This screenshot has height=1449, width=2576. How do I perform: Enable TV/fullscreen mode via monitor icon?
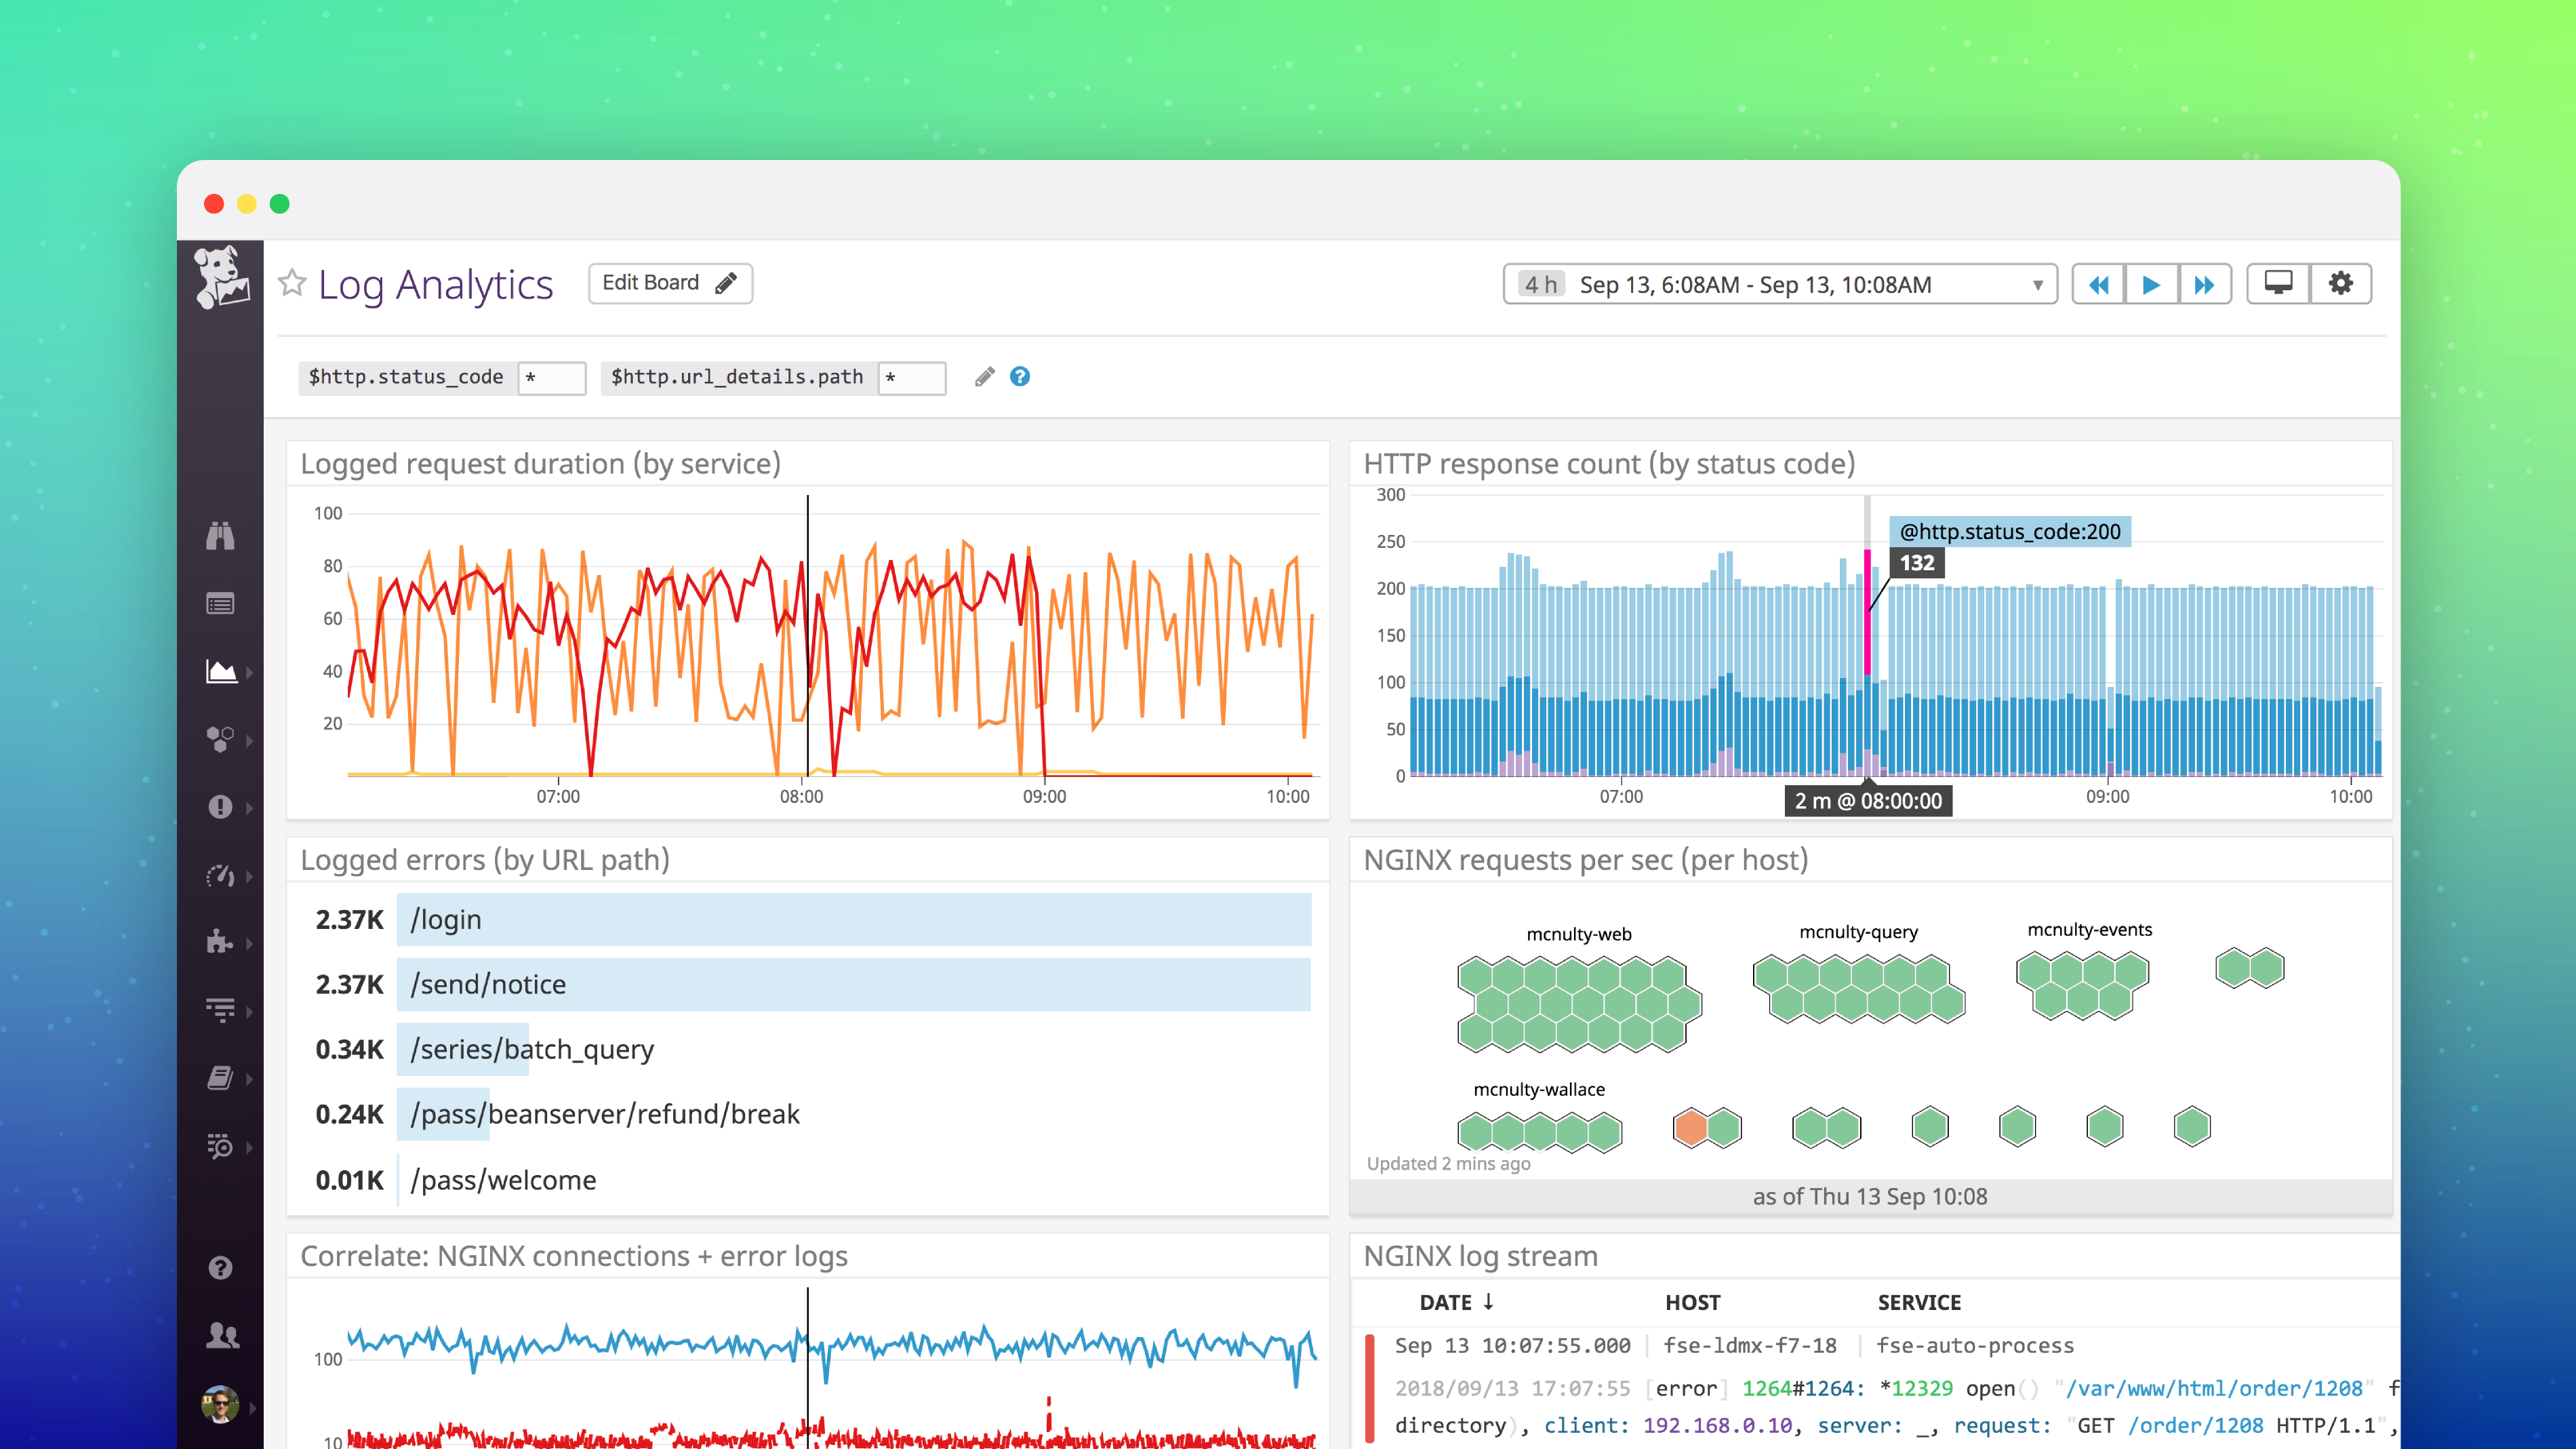click(2278, 283)
